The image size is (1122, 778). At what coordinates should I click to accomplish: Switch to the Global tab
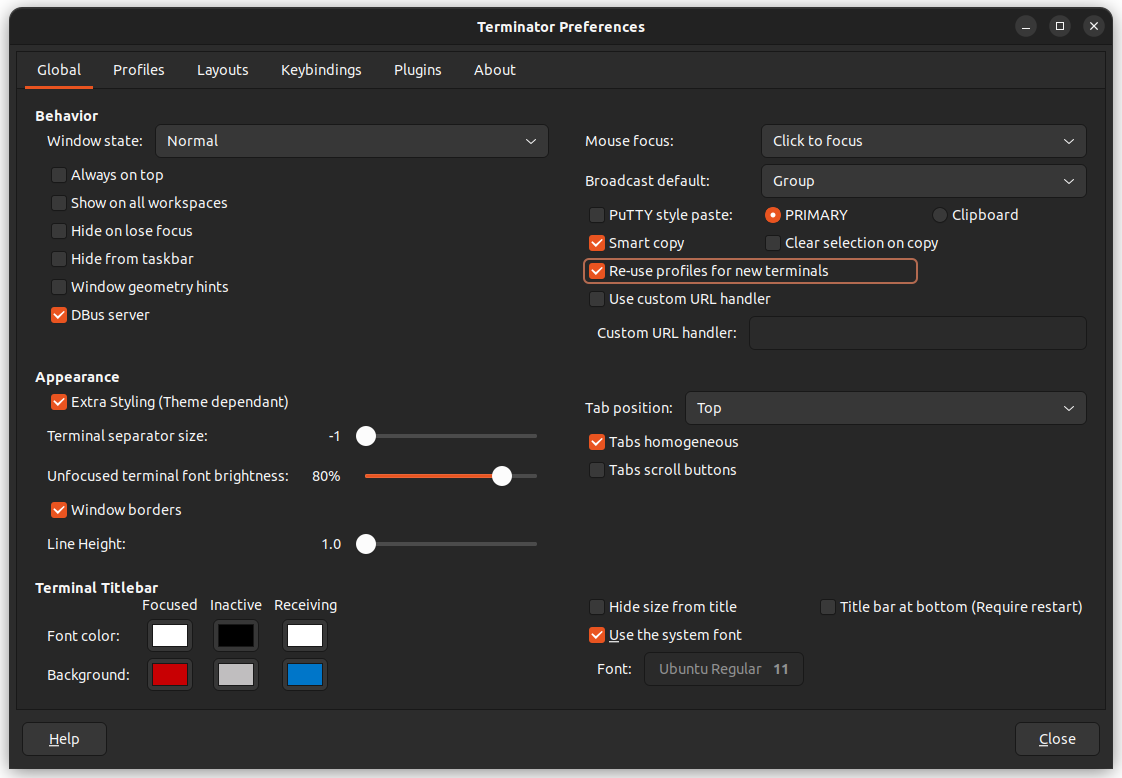click(x=59, y=70)
